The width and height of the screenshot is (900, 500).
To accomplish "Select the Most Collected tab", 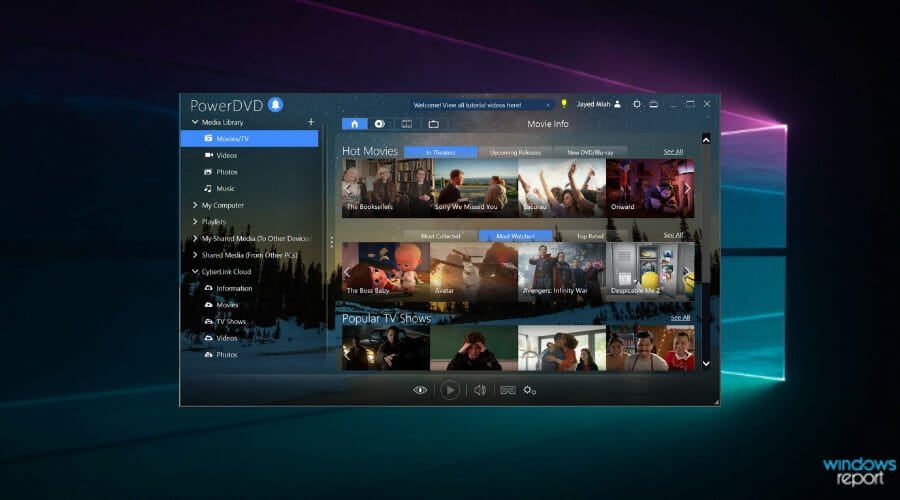I will [x=440, y=236].
